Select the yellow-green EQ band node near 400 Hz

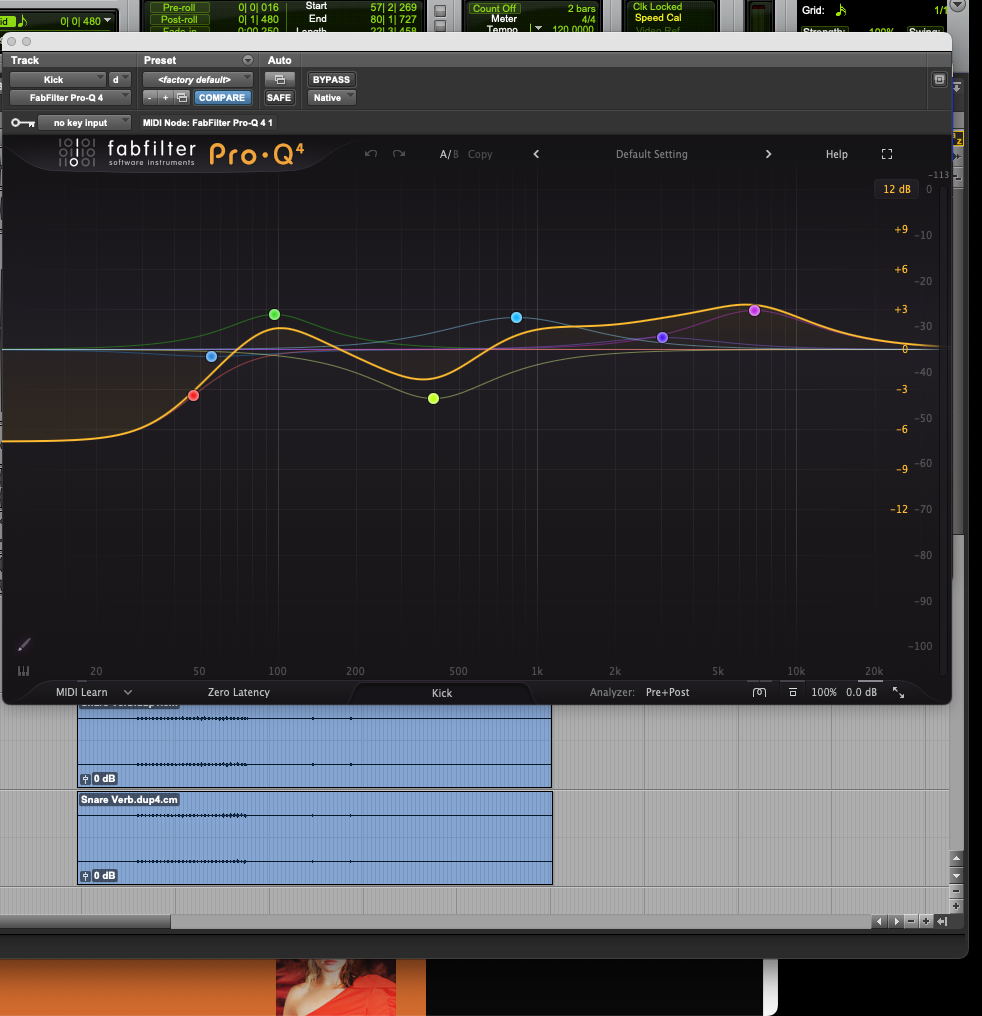coord(433,398)
